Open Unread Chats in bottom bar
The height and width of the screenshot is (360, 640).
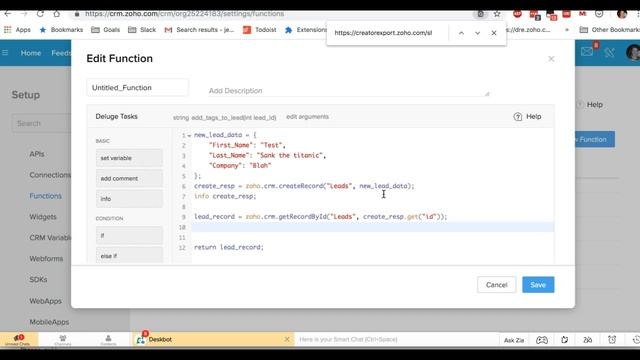pos(18,340)
